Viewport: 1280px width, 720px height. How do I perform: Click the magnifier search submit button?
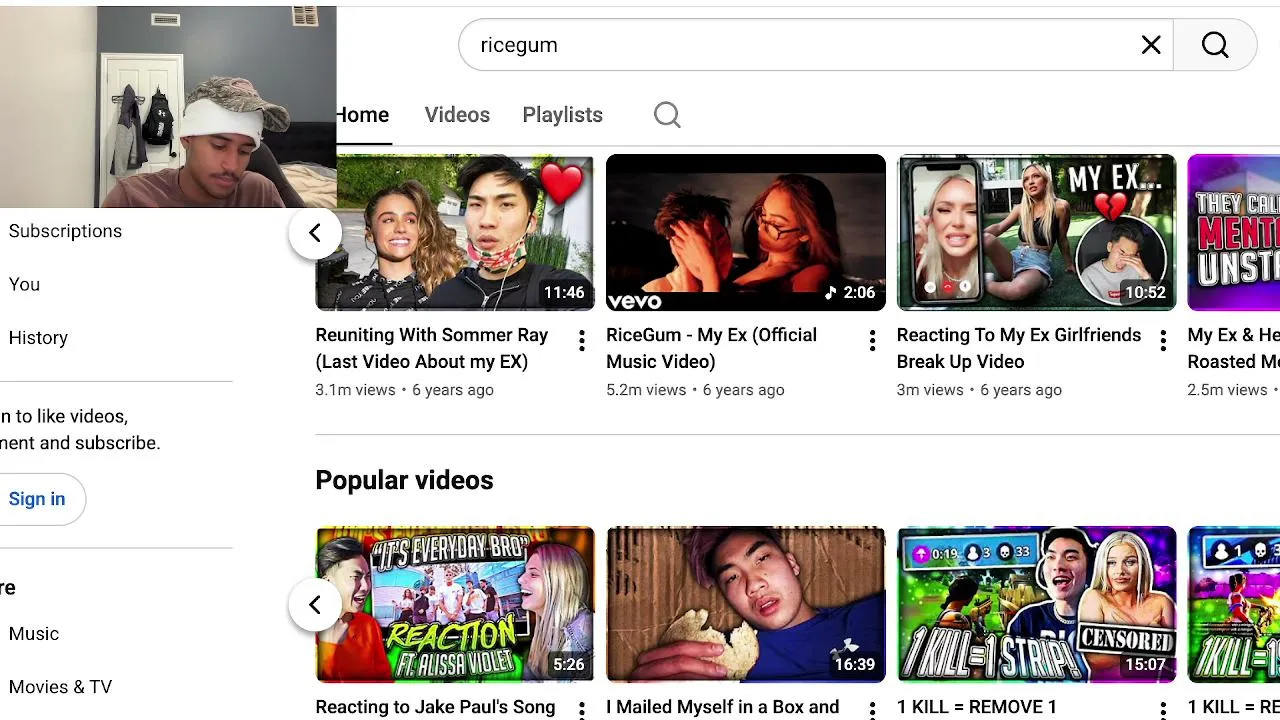tap(1215, 45)
